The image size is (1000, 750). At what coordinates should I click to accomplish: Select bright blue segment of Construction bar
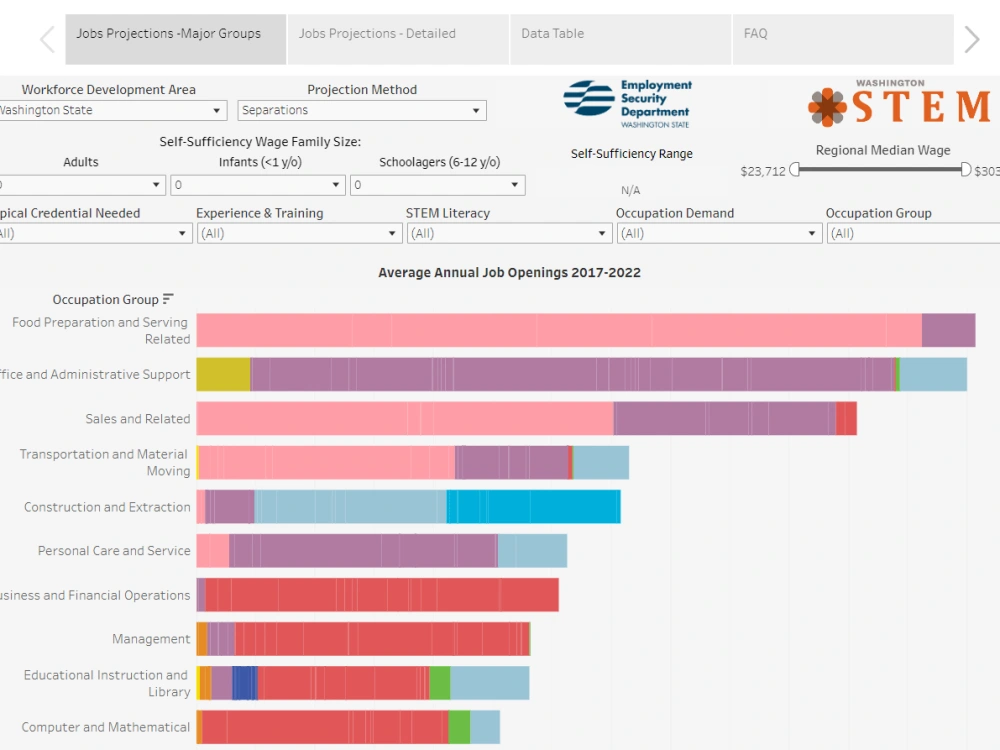pyautogui.click(x=533, y=506)
